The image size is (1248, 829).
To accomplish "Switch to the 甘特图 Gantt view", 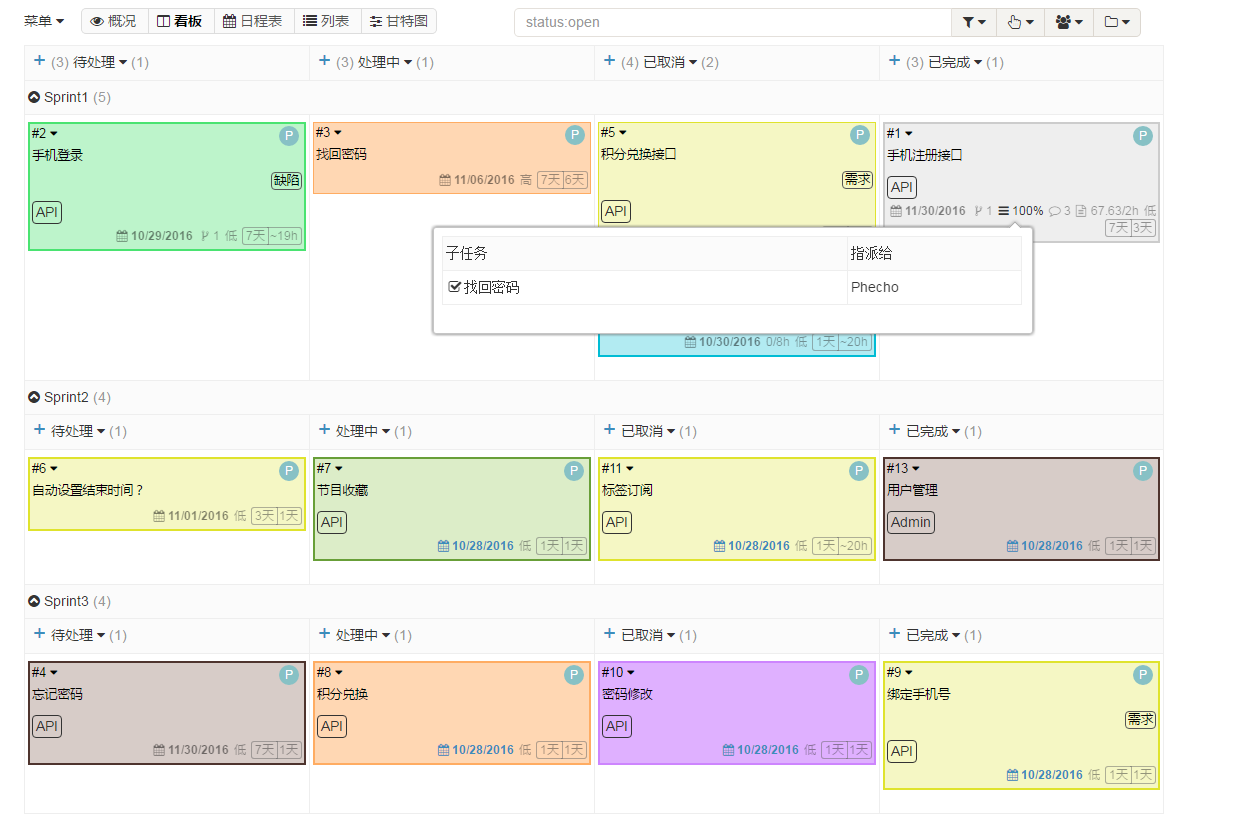I will [398, 21].
